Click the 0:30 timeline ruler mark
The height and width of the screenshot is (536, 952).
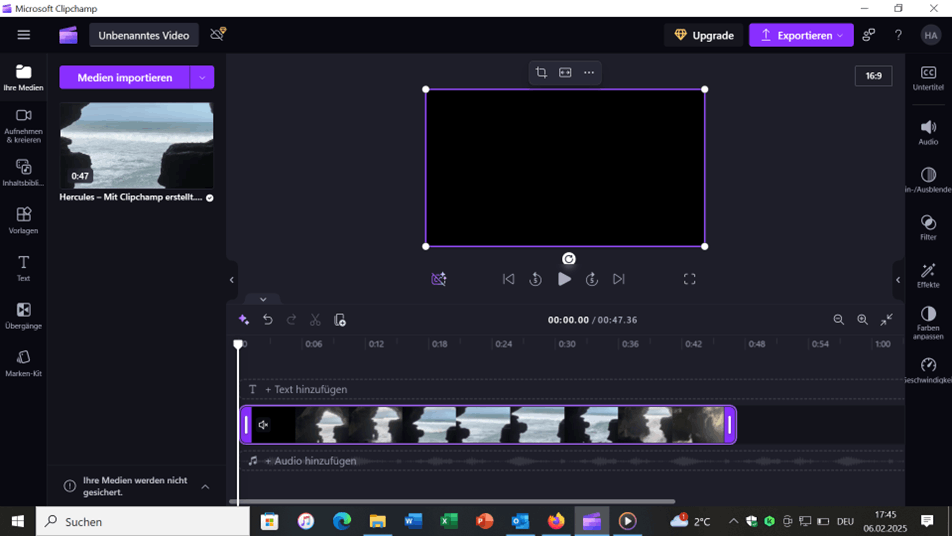coord(566,344)
